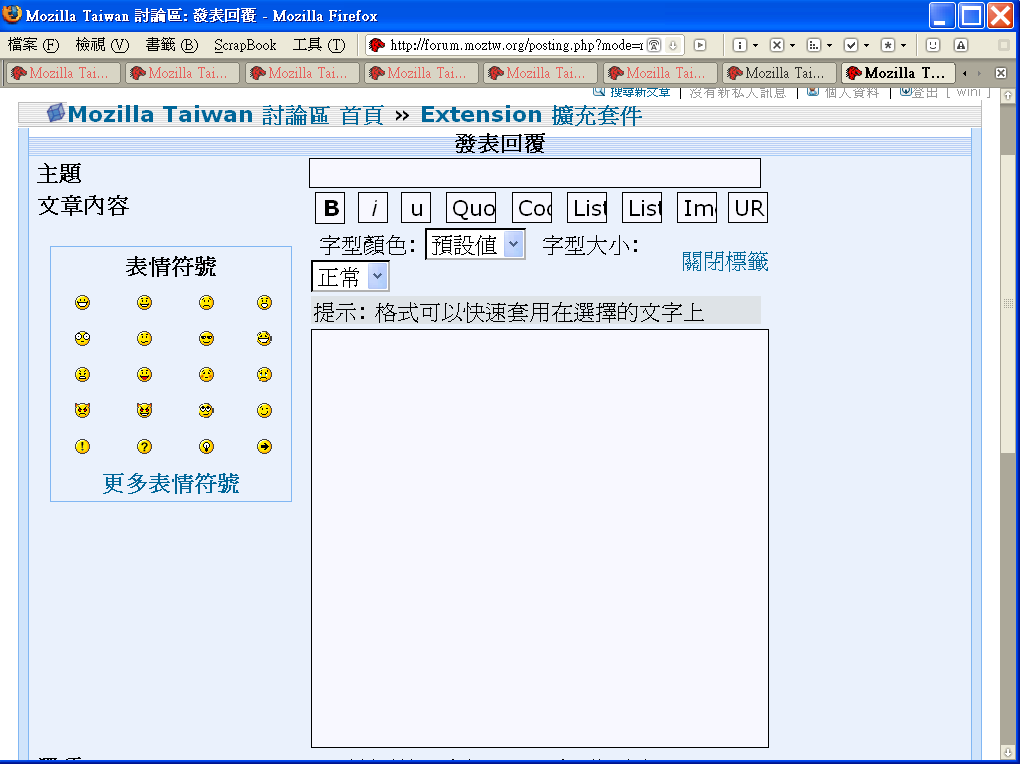
Task: Open the 檔案 (F) menu
Action: pyautogui.click(x=33, y=45)
